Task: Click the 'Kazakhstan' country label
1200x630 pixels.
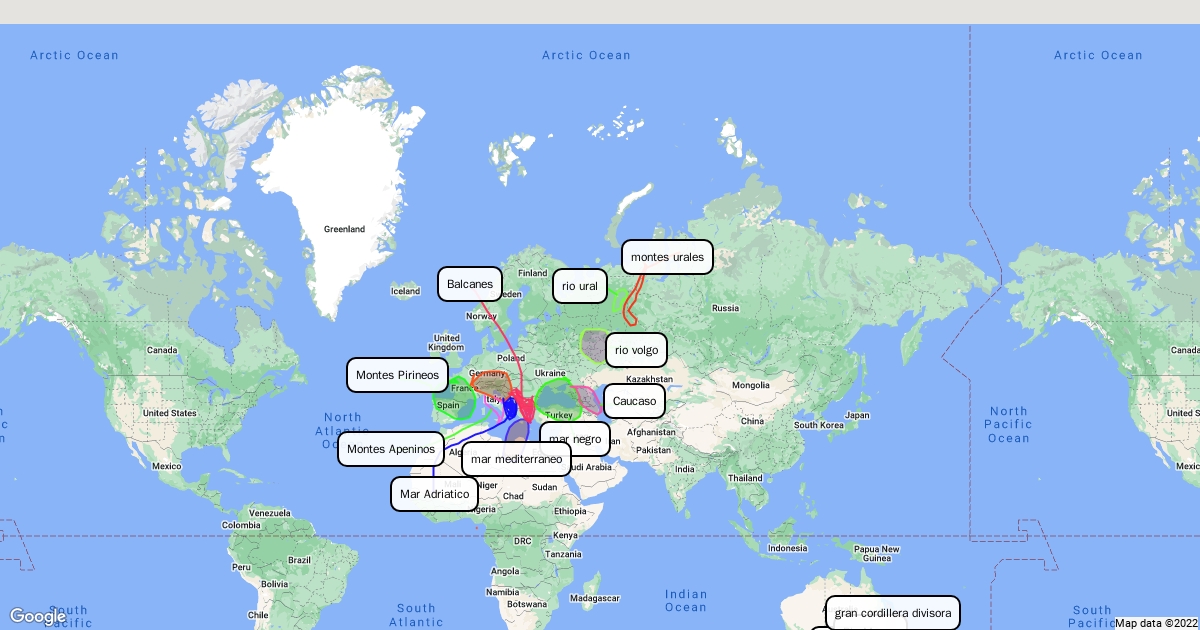Action: (650, 380)
